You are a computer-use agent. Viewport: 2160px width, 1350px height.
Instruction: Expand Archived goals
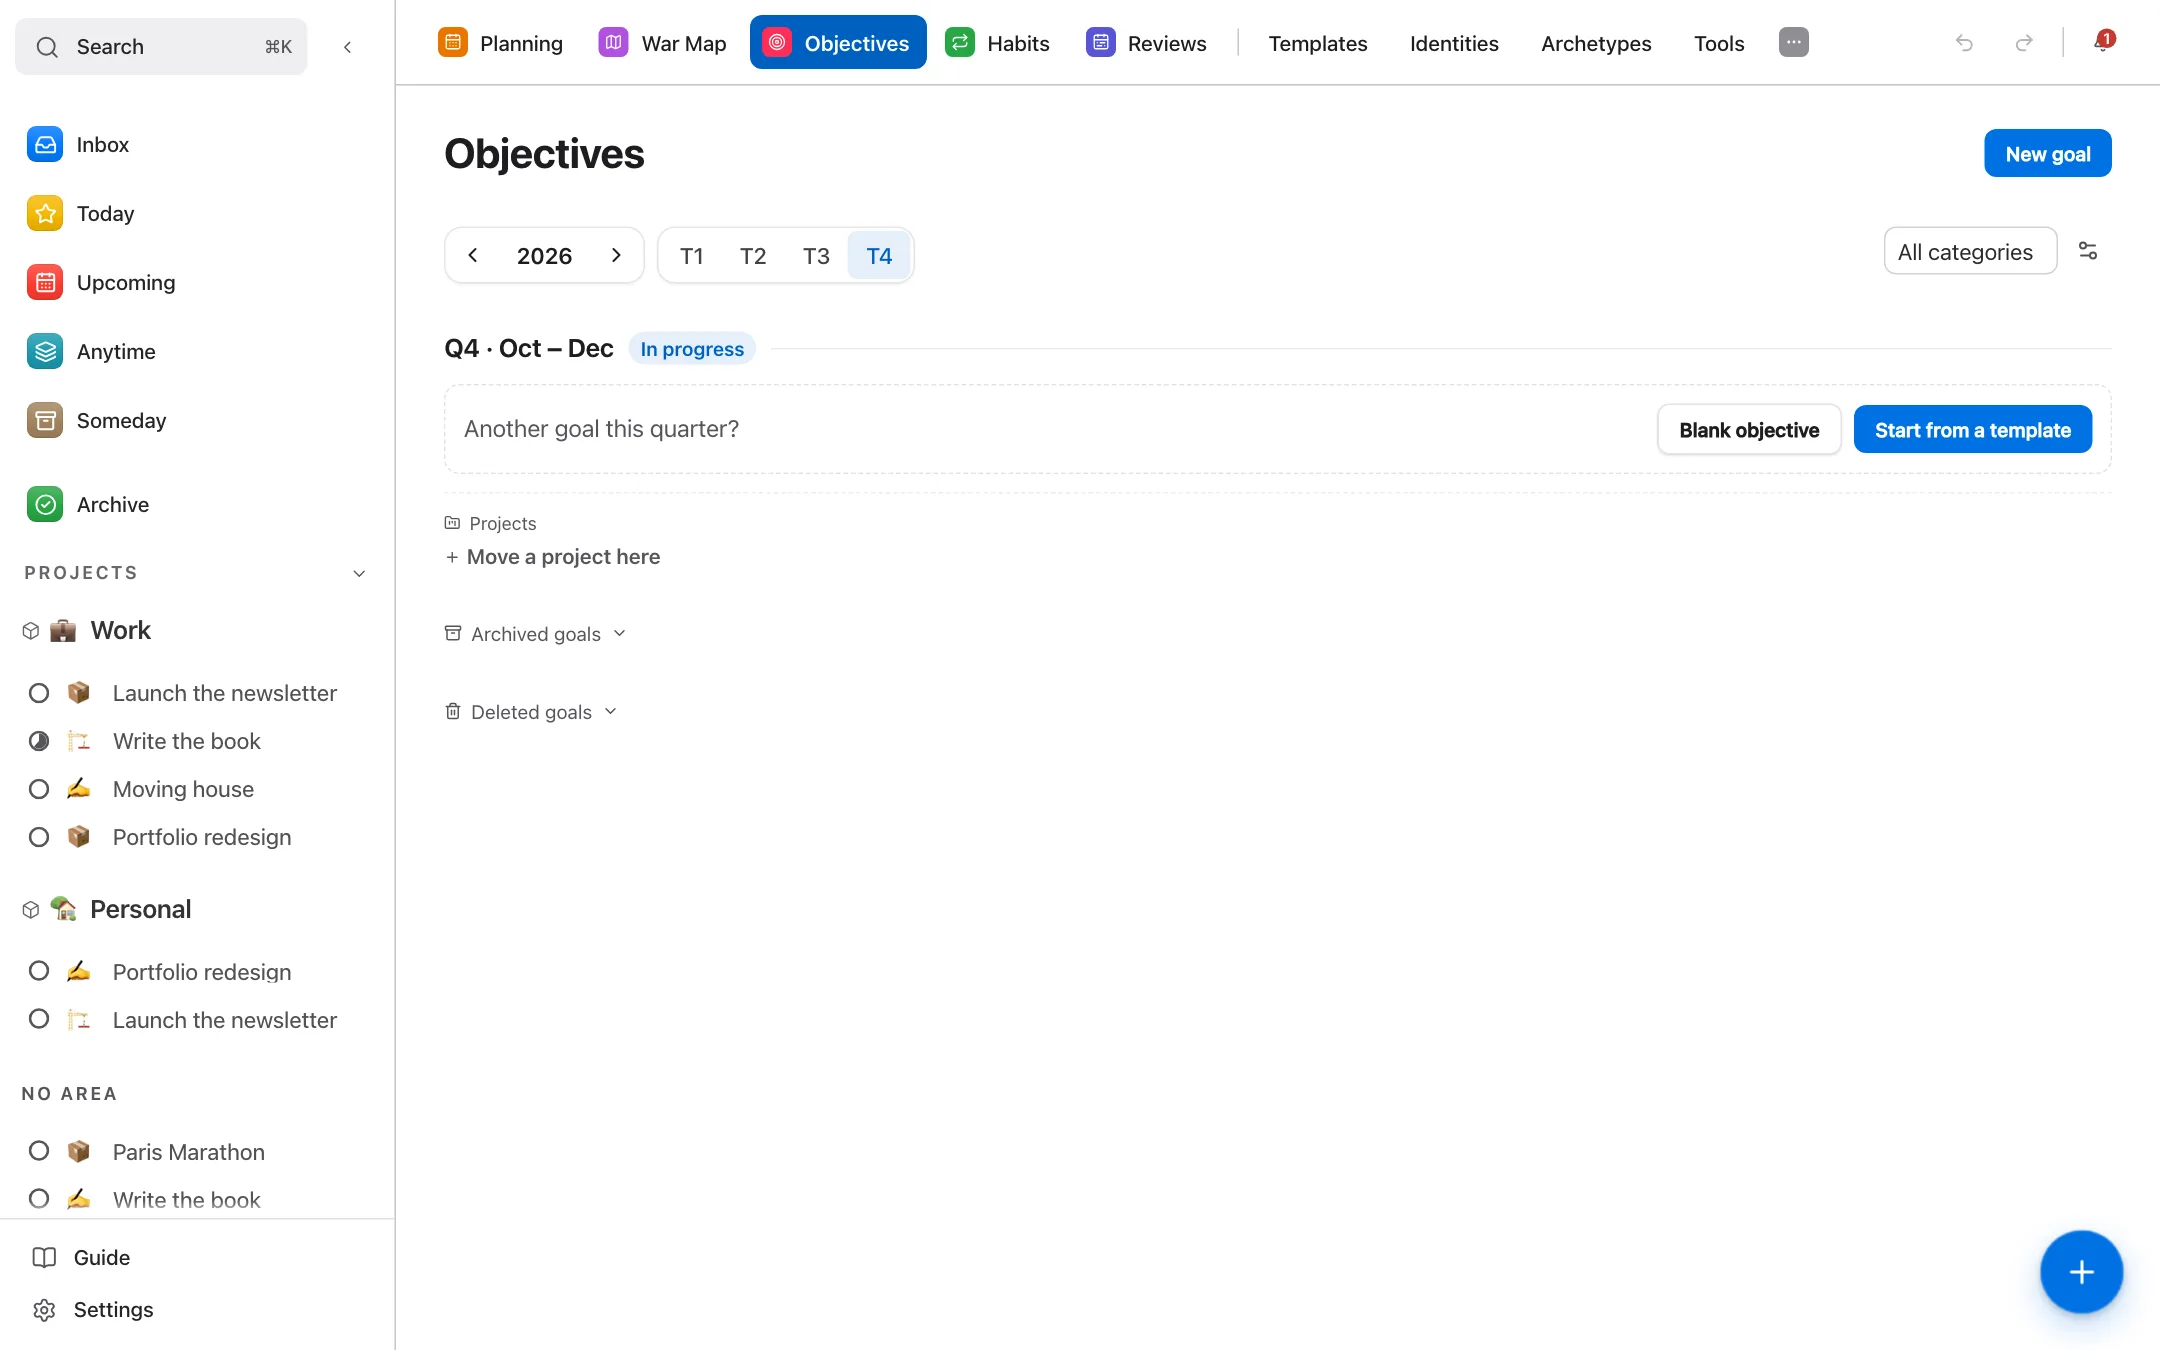pyautogui.click(x=535, y=634)
